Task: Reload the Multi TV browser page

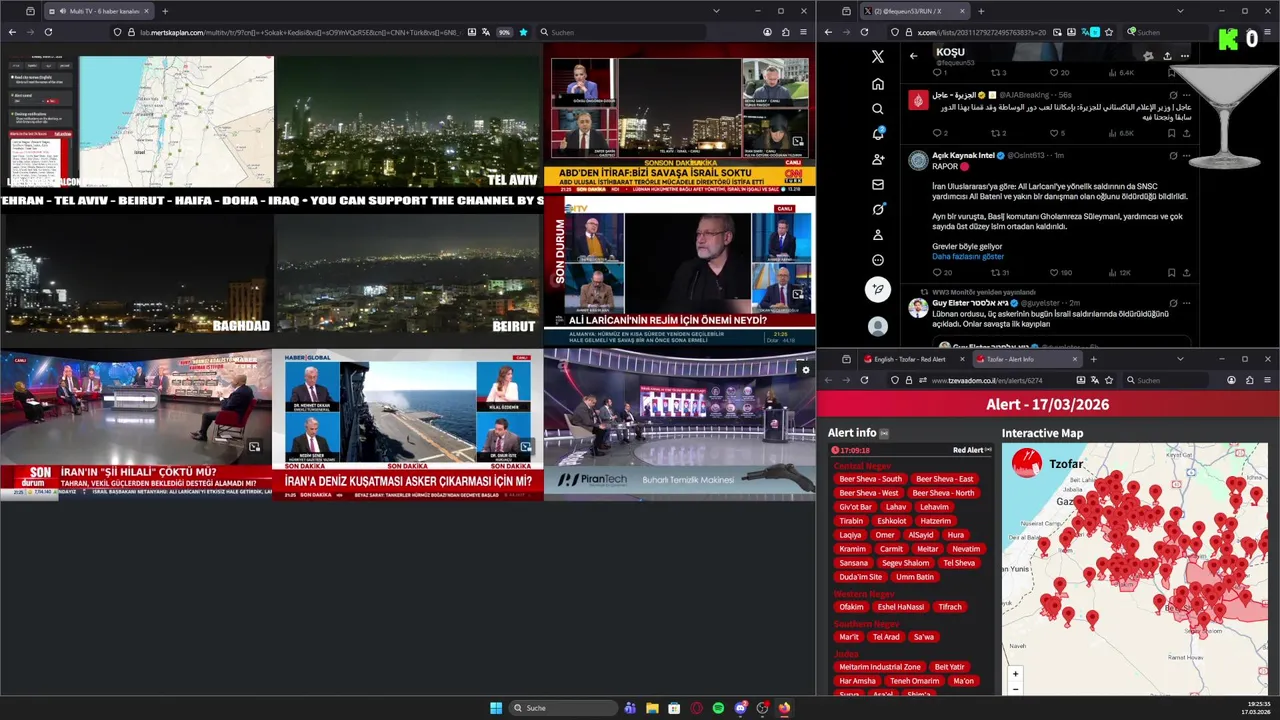Action: 48,32
